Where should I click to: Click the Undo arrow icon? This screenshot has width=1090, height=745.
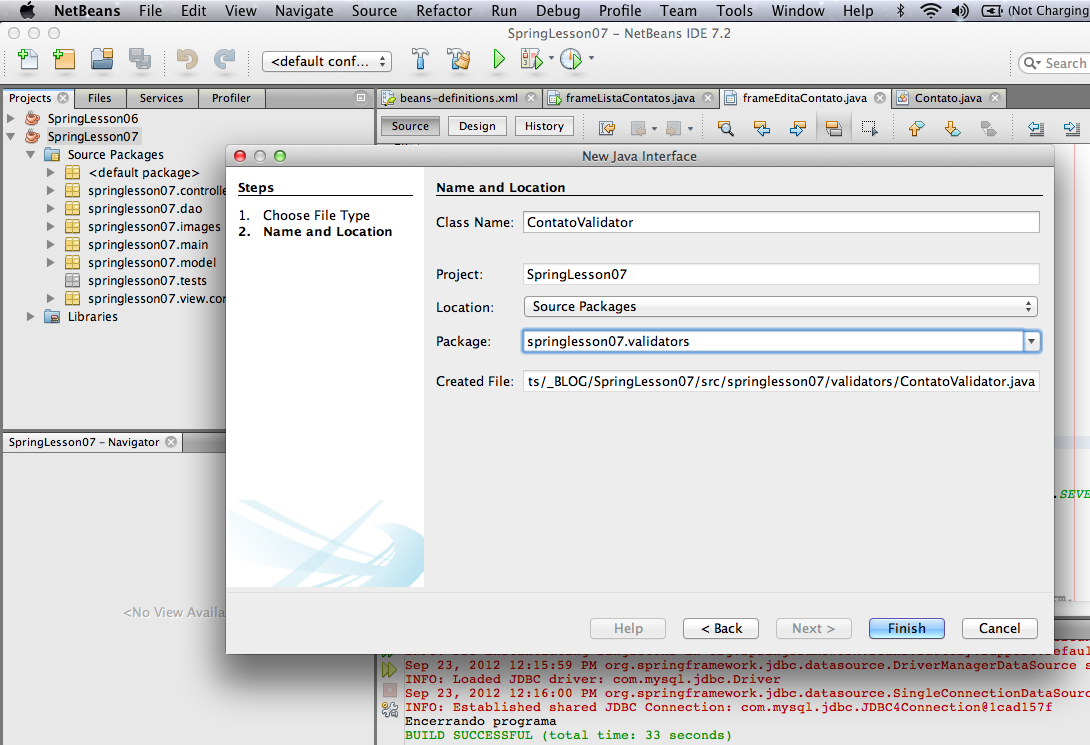[x=187, y=60]
